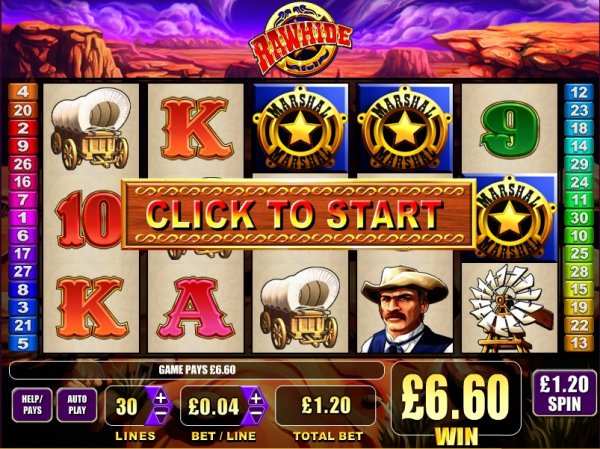Increase bet per line with plus
The height and width of the screenshot is (449, 600).
[256, 397]
